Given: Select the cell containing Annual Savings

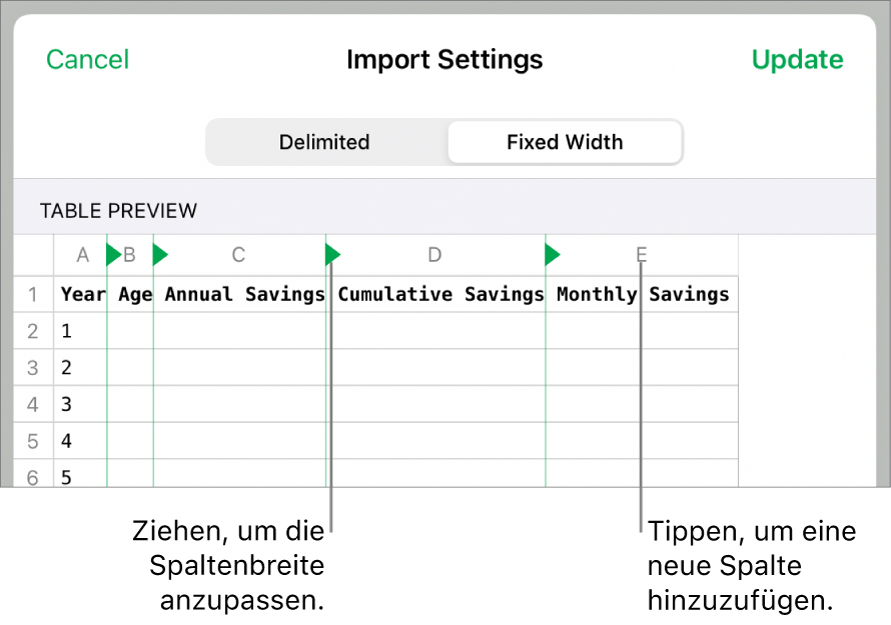Looking at the screenshot, I should tap(247, 294).
